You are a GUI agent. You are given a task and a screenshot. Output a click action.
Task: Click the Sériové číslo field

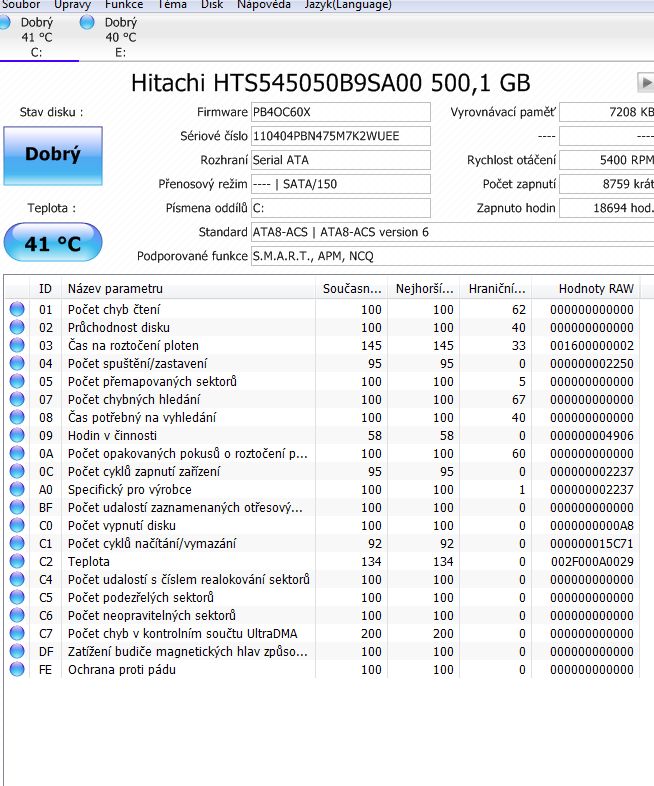340,136
